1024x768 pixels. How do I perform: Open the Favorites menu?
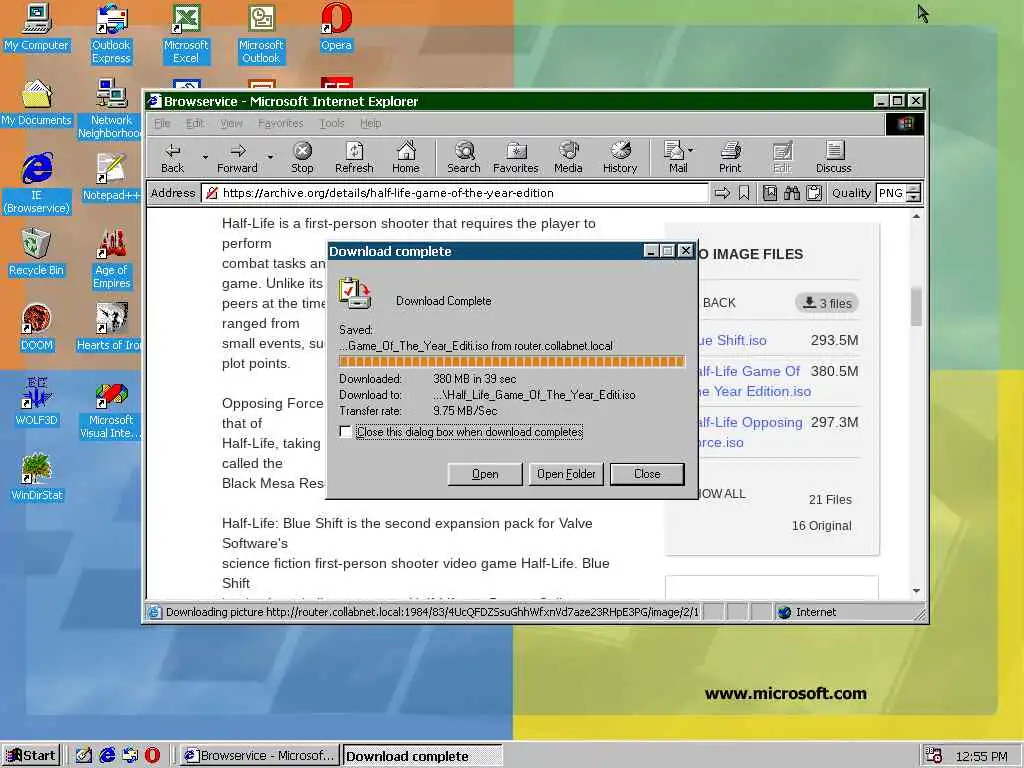point(280,123)
